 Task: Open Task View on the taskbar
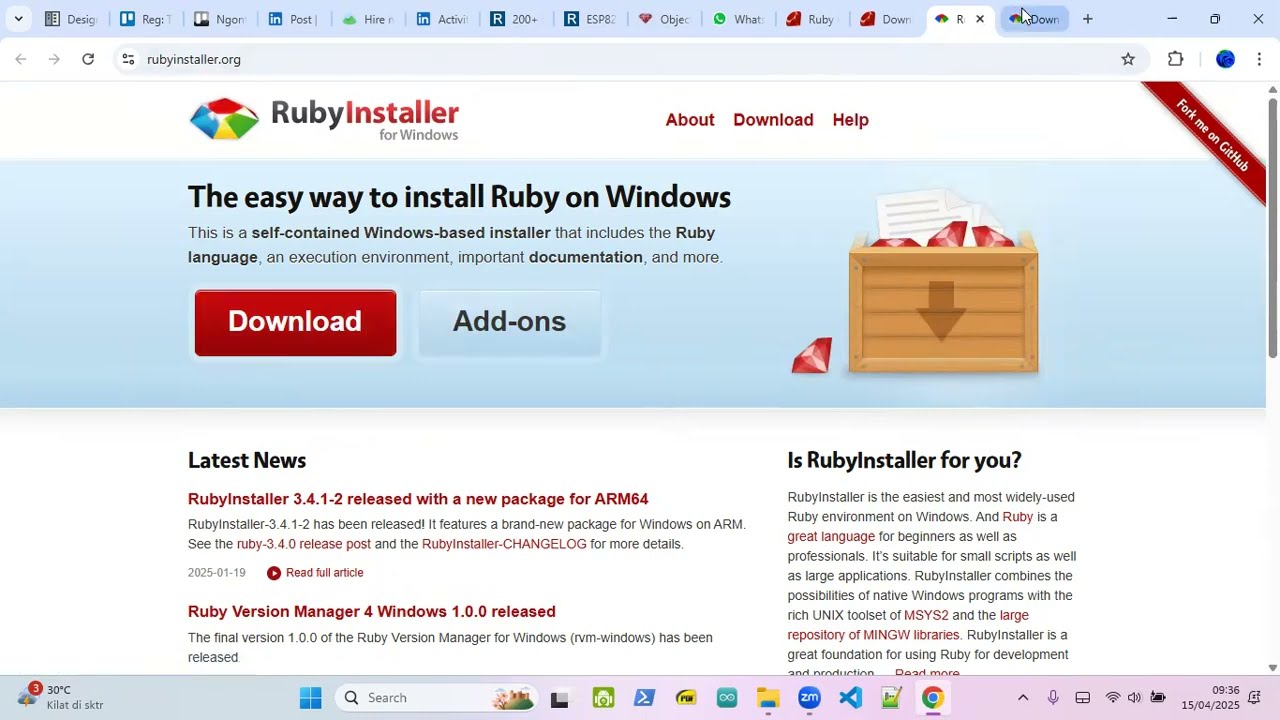(x=560, y=698)
